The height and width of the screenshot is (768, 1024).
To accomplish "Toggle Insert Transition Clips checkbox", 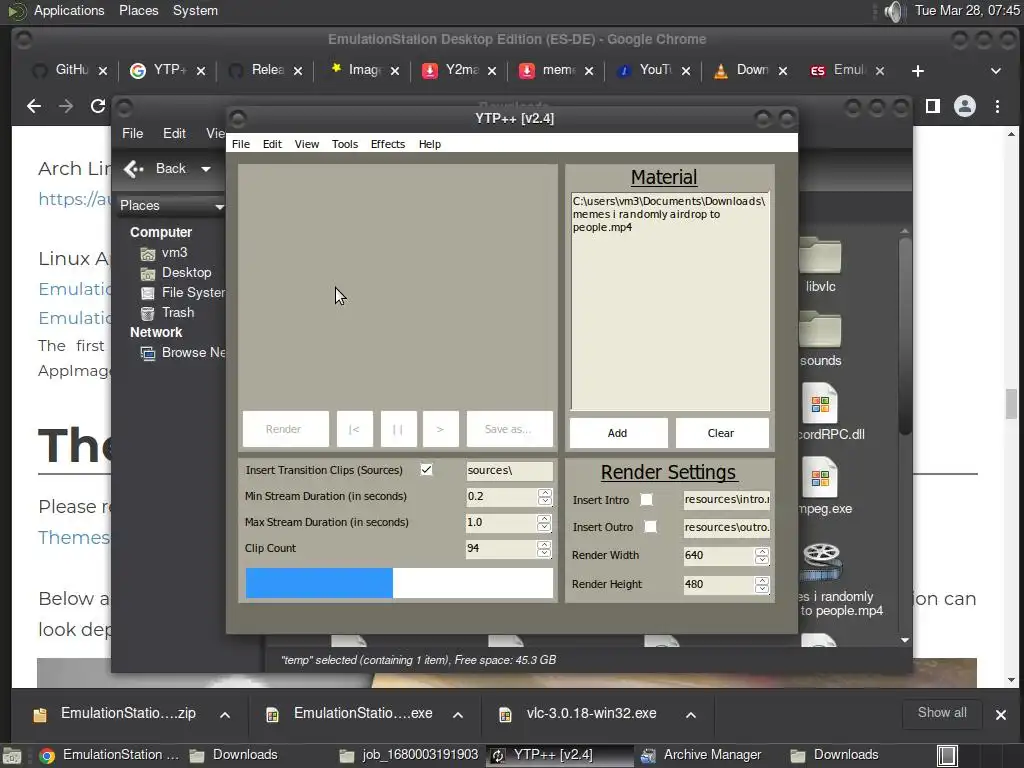I will point(426,470).
